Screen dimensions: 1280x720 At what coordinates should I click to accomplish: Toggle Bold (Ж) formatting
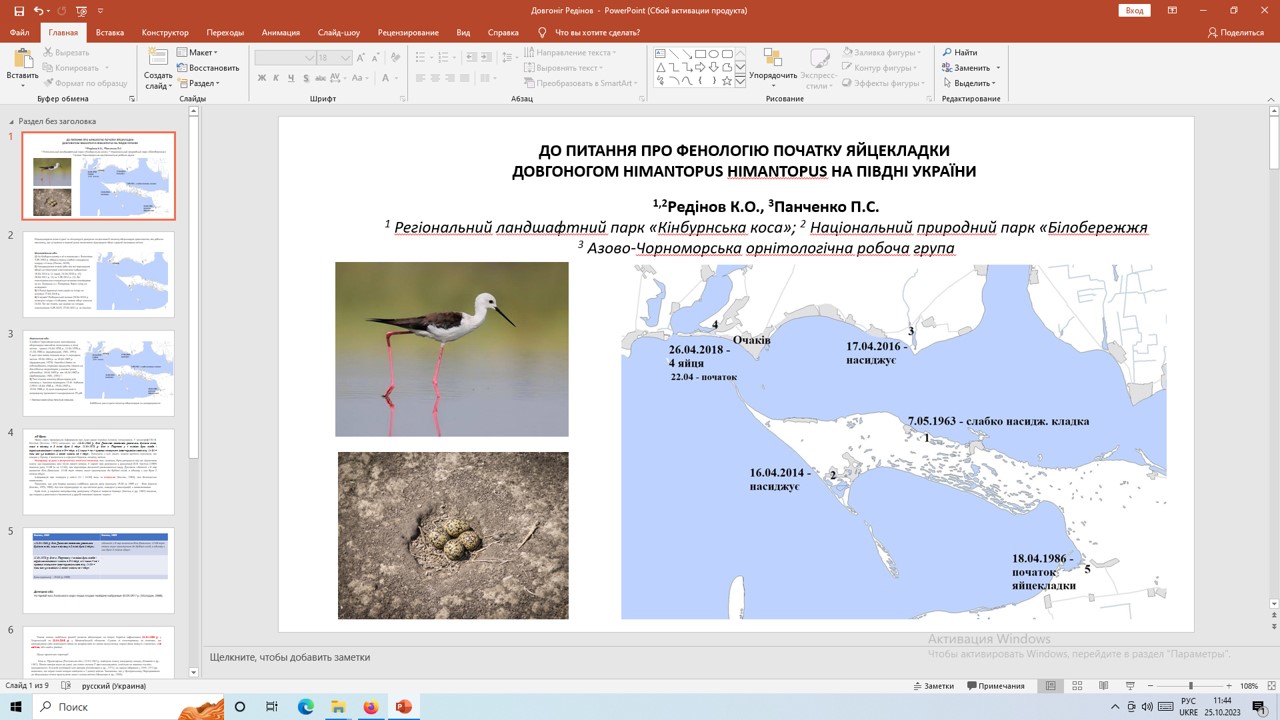tap(262, 78)
